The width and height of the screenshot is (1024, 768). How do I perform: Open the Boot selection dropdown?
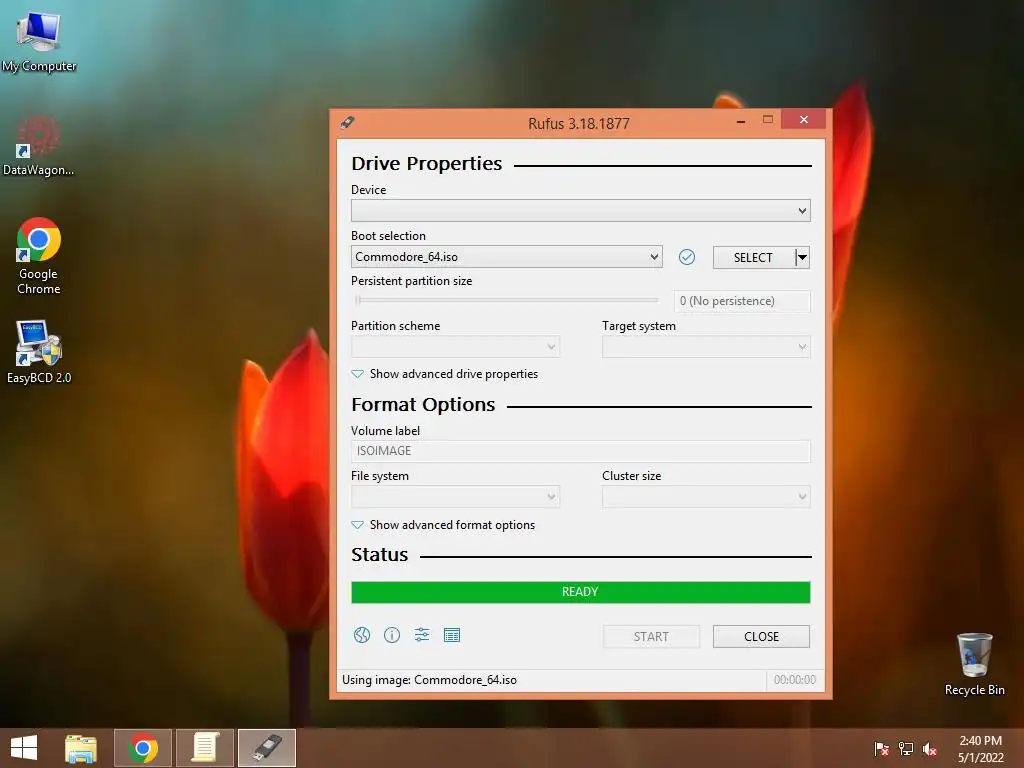tap(507, 257)
